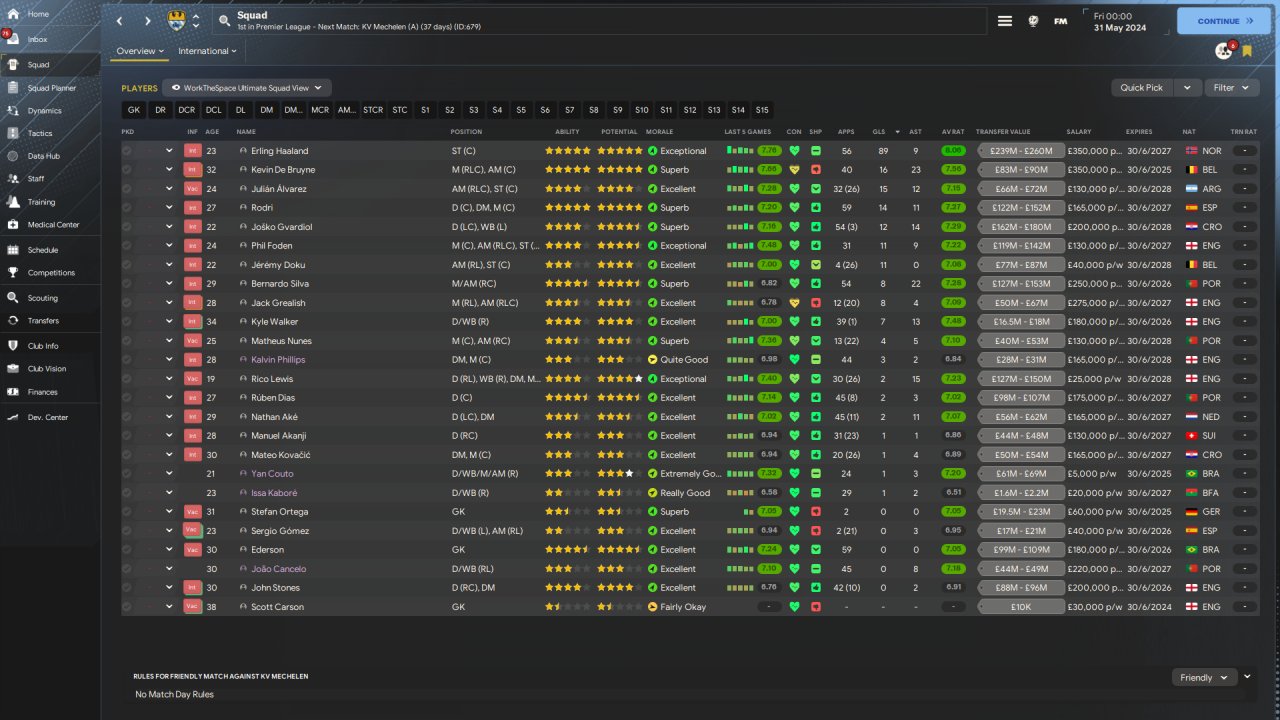Screen dimensions: 1280x720
Task: Click the club badge in the header
Action: (x=178, y=20)
